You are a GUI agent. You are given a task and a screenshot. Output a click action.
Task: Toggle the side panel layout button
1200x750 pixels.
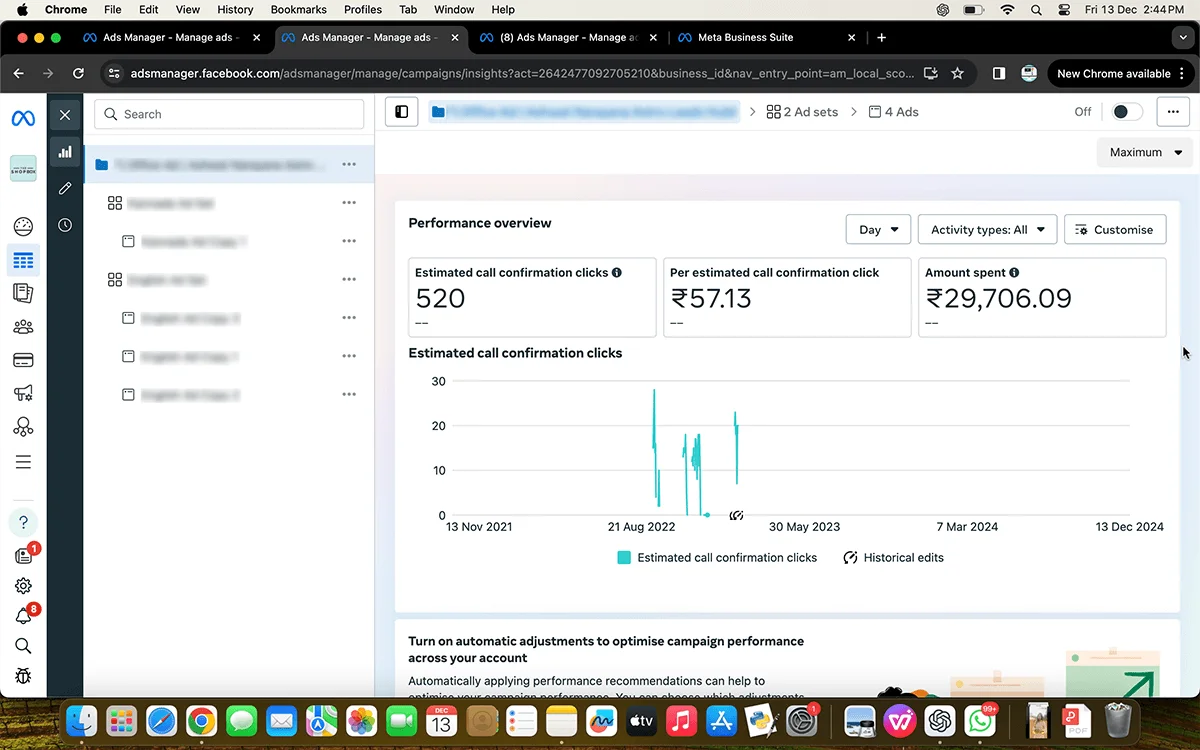[x=402, y=112]
